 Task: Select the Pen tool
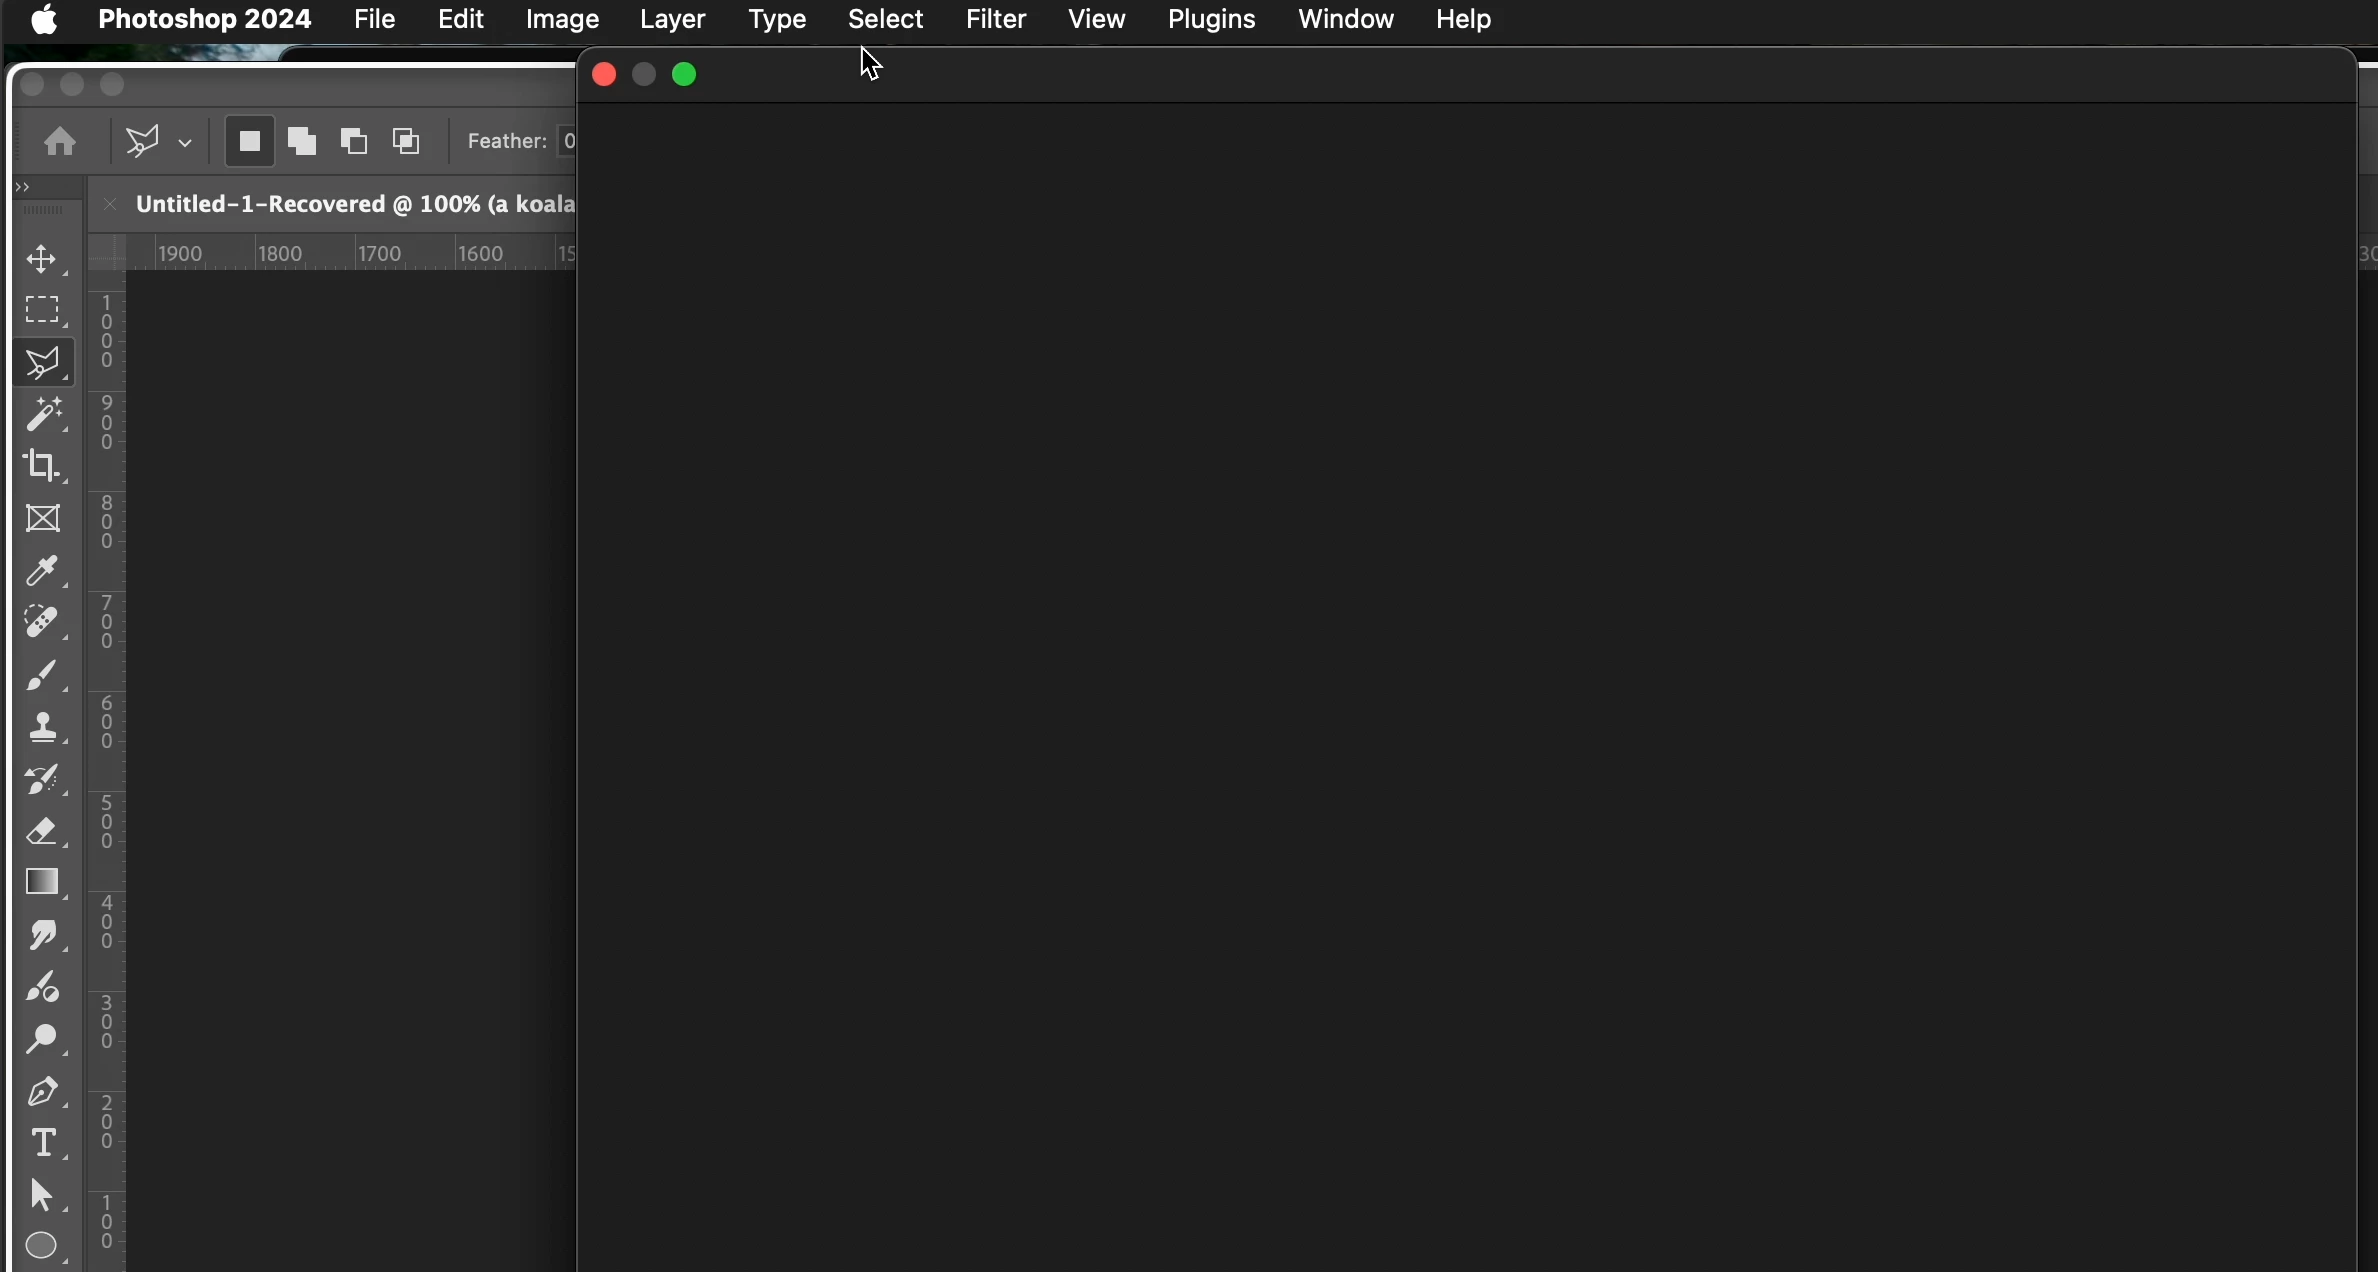43,1091
